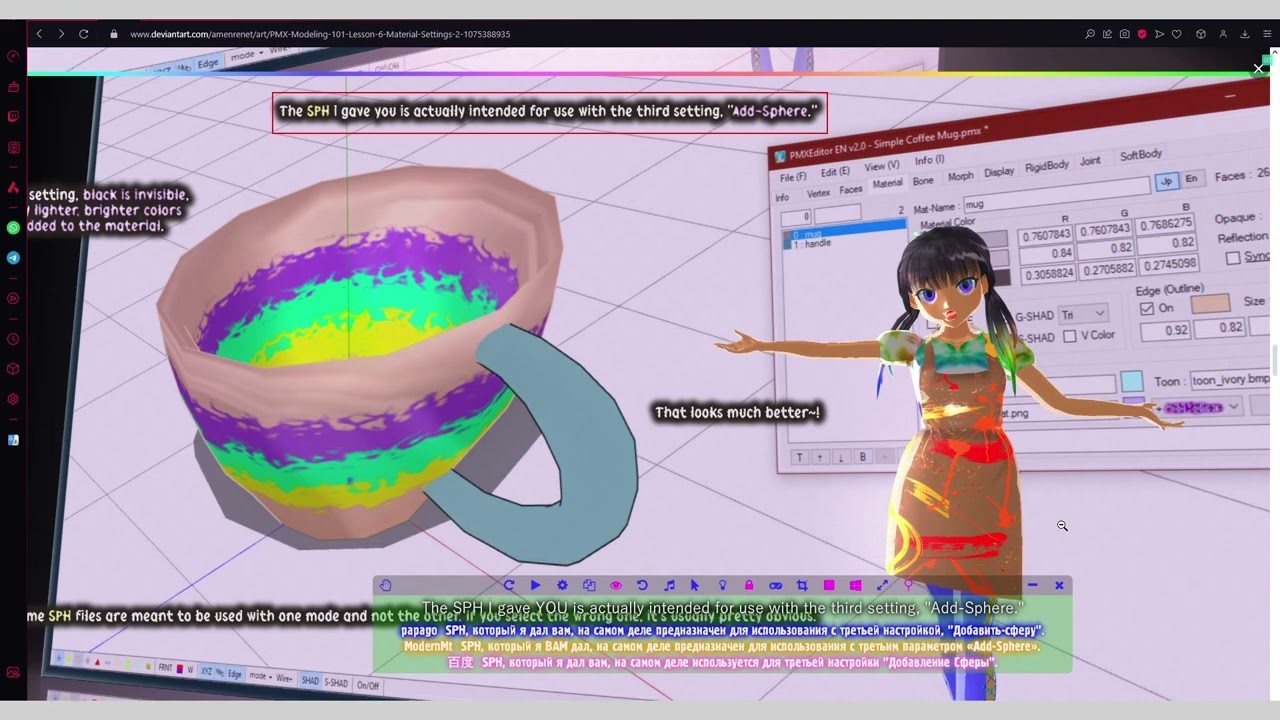Click the lightbulb icon on translator toolbar
This screenshot has height=720, width=1280.
722,586
